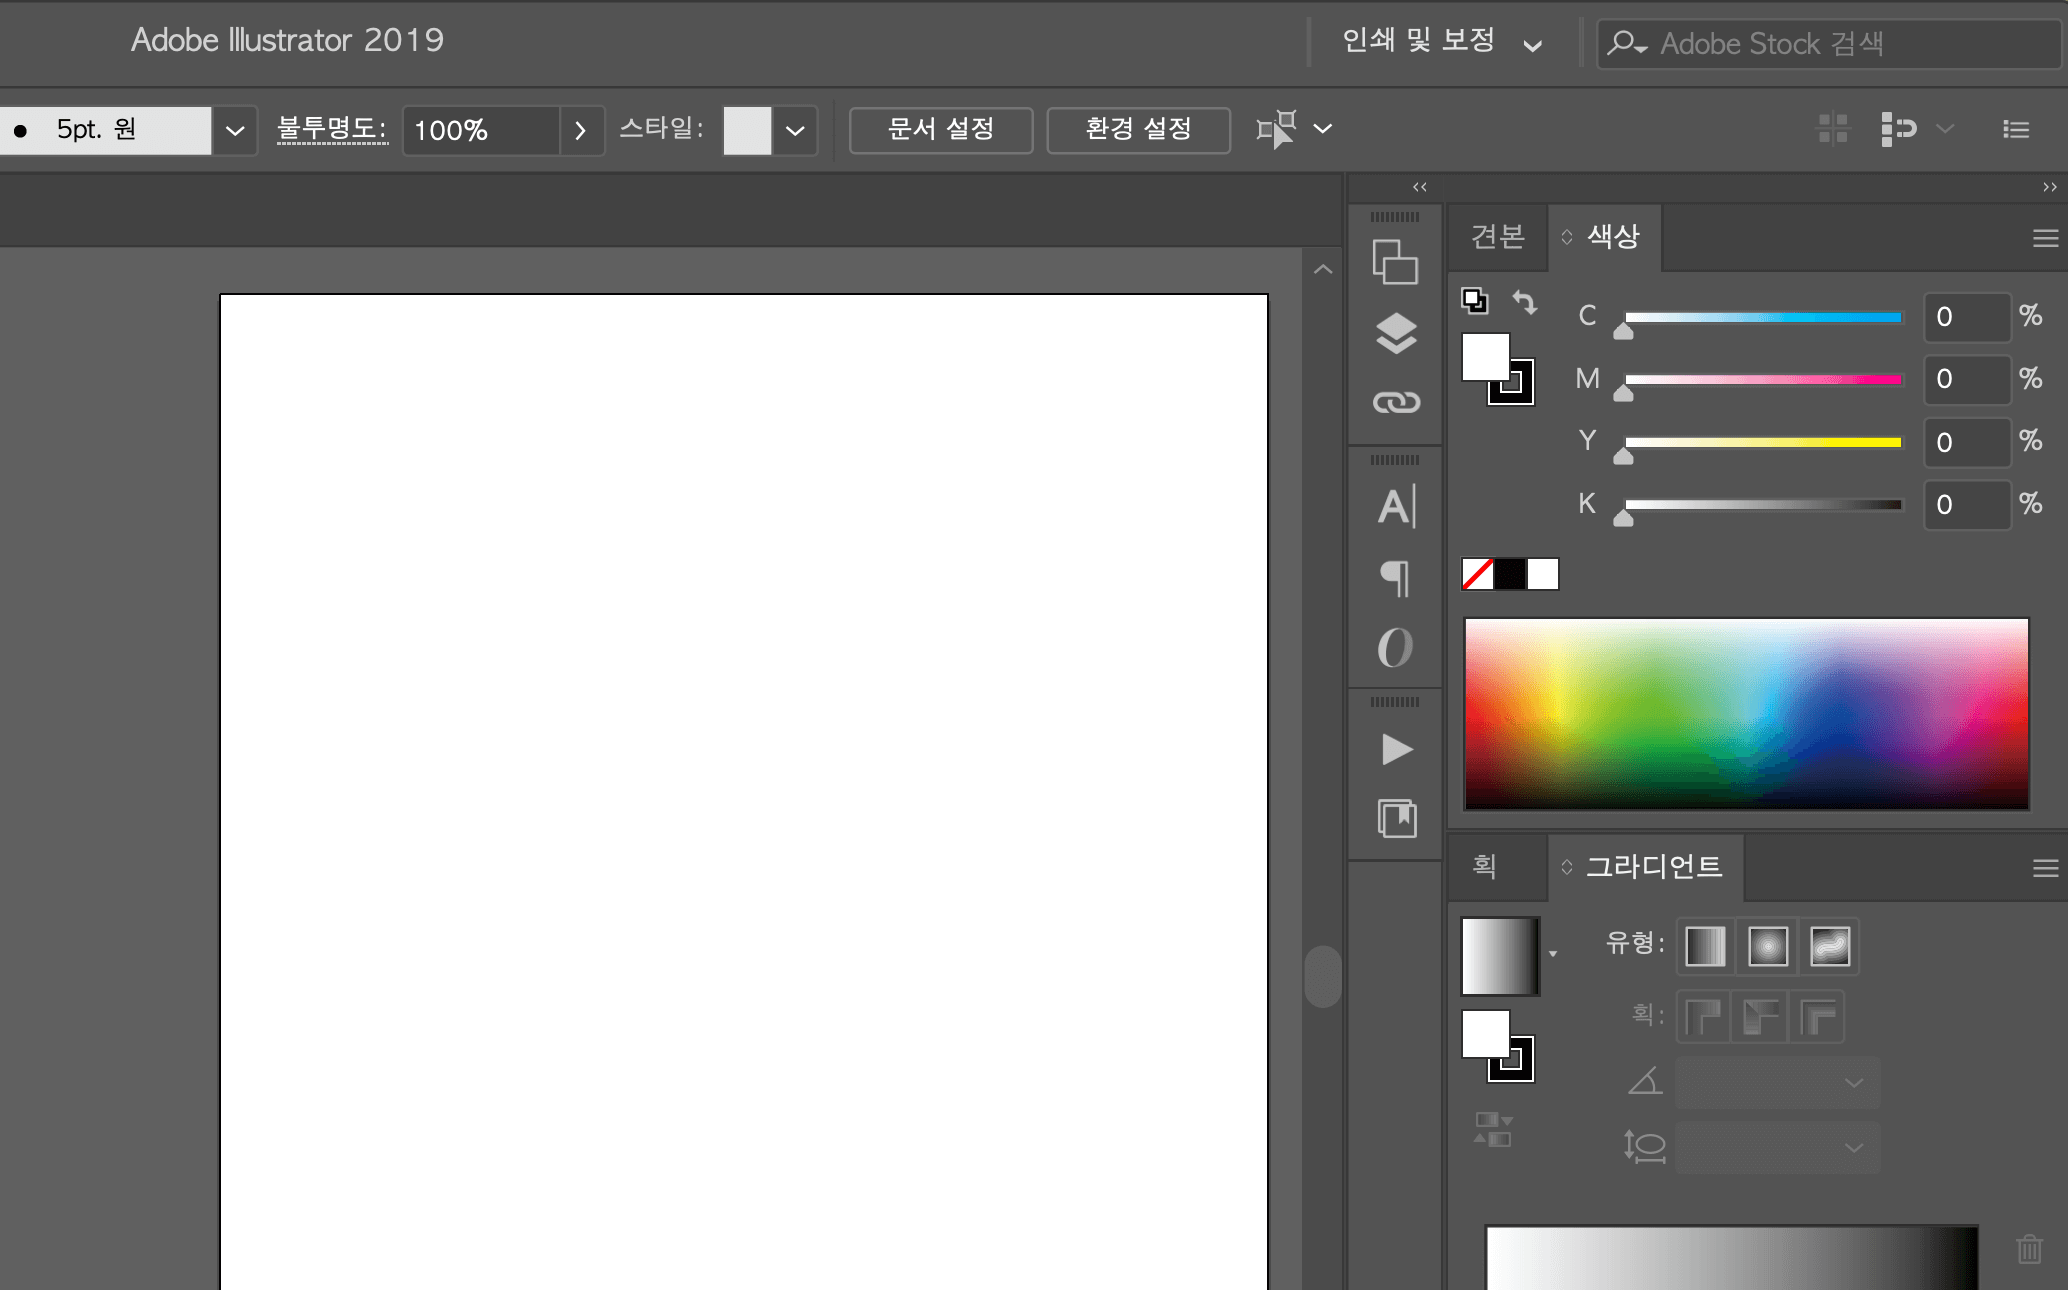The width and height of the screenshot is (2068, 1290).
Task: Open the Links panel icon
Action: click(1396, 402)
